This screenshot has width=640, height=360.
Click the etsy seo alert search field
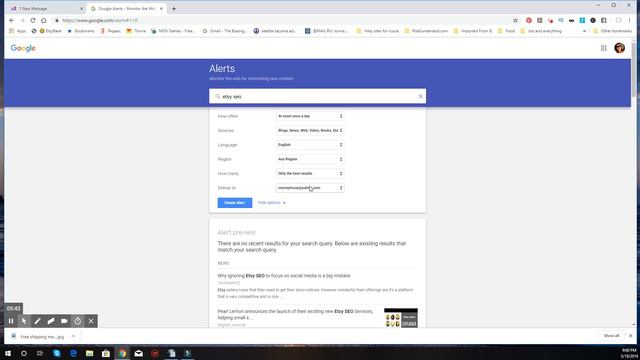point(318,97)
